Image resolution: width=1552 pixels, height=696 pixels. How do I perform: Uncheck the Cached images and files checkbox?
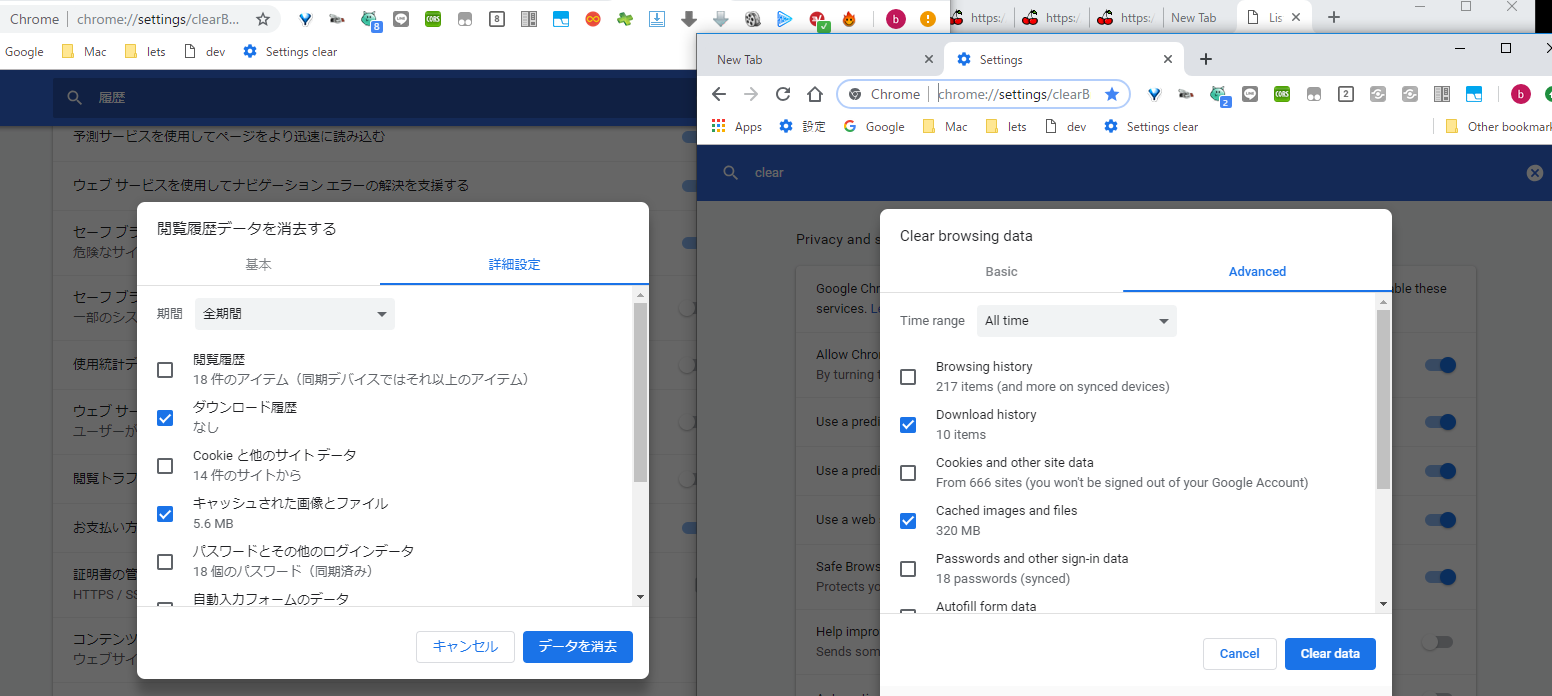click(x=908, y=521)
